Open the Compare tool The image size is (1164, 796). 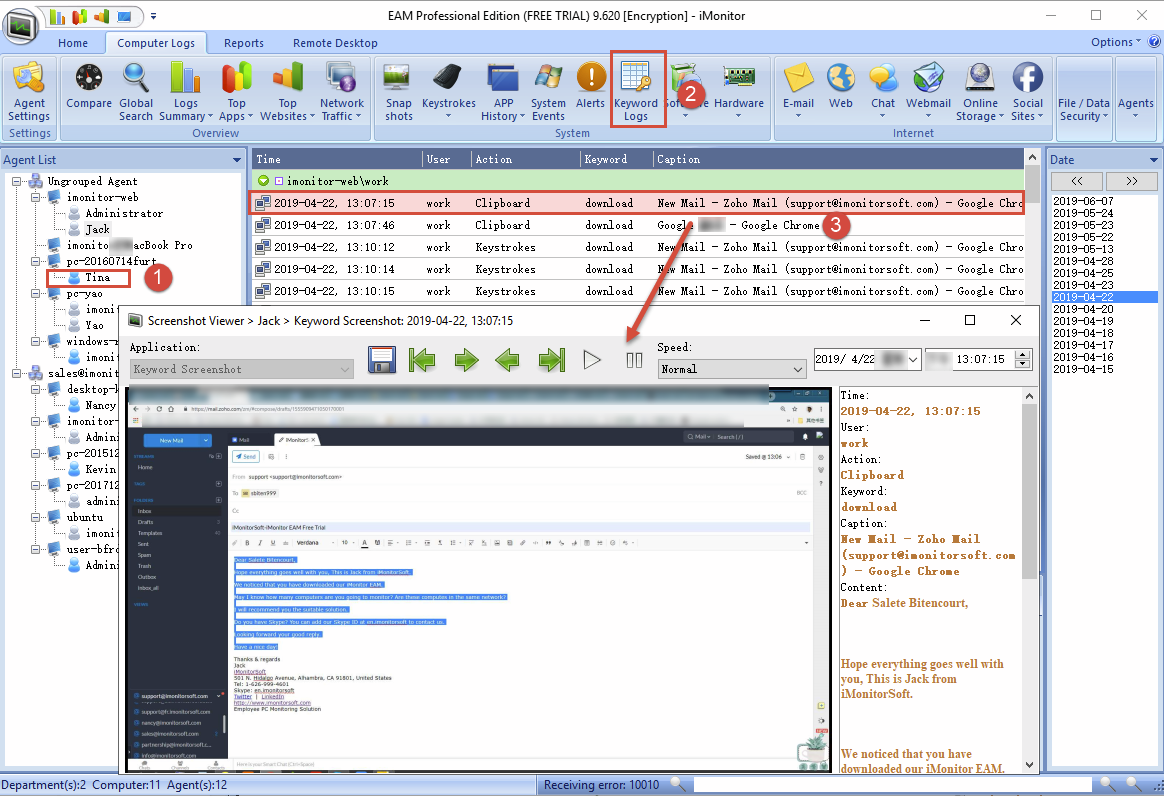tap(88, 86)
